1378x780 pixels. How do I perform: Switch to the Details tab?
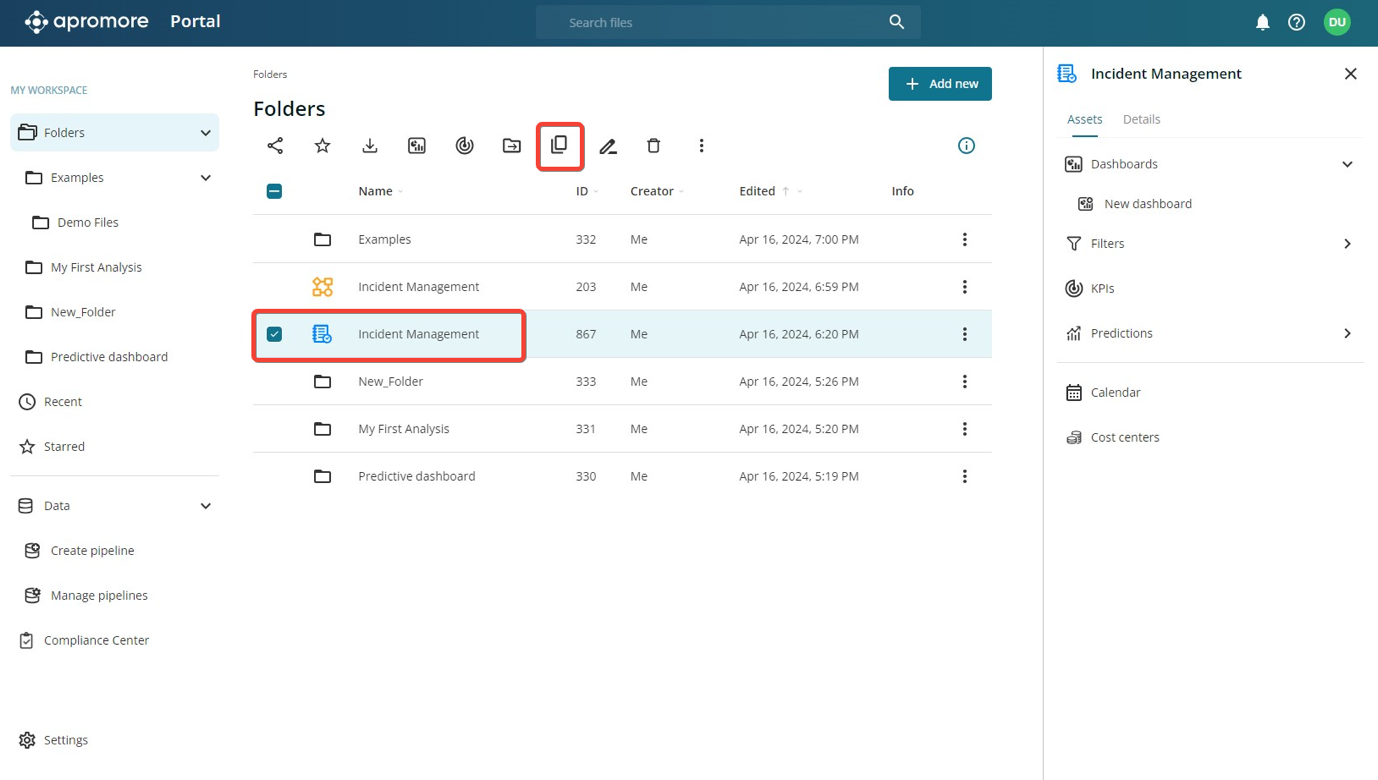click(1141, 119)
